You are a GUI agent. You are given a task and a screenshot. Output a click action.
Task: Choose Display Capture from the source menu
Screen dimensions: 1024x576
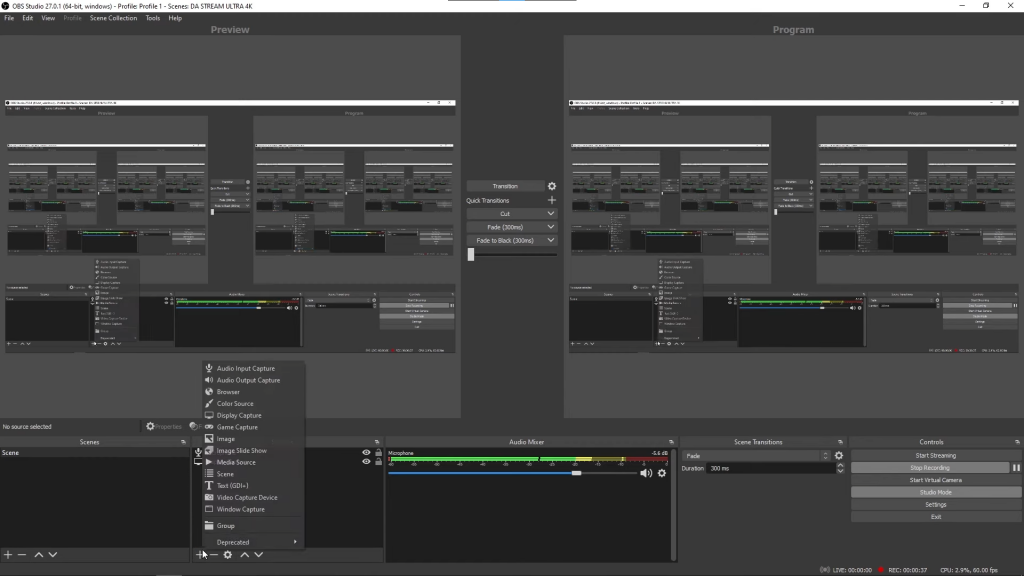(239, 415)
